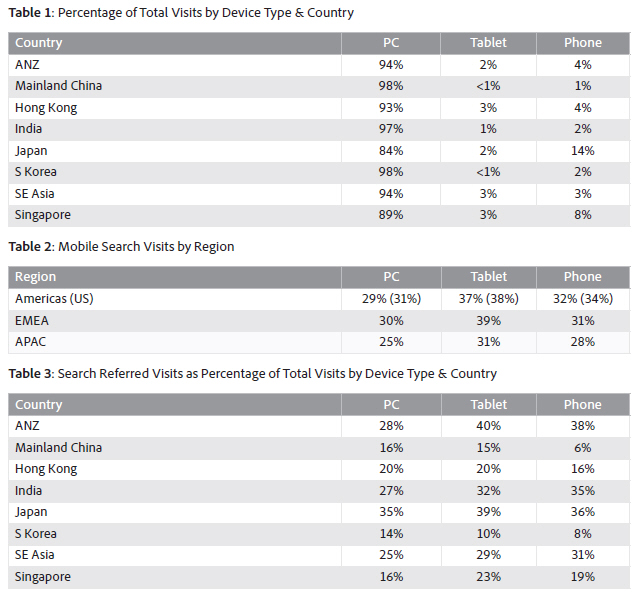Select the Americas Phone cell 32% (34%)

(x=582, y=299)
